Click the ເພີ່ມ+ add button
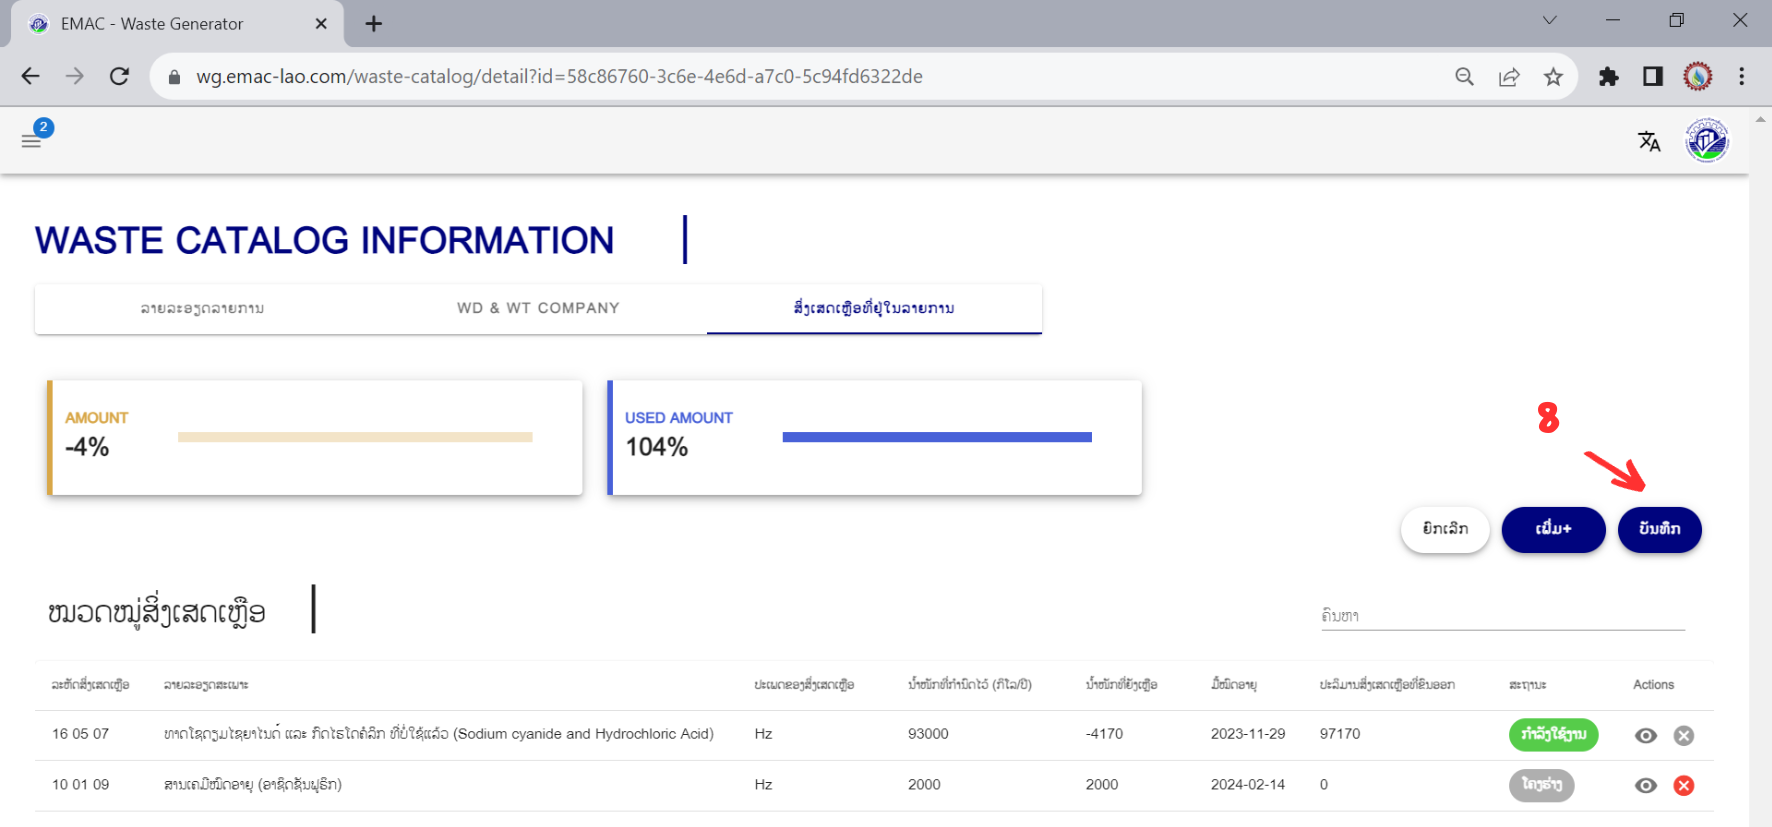 (x=1553, y=529)
